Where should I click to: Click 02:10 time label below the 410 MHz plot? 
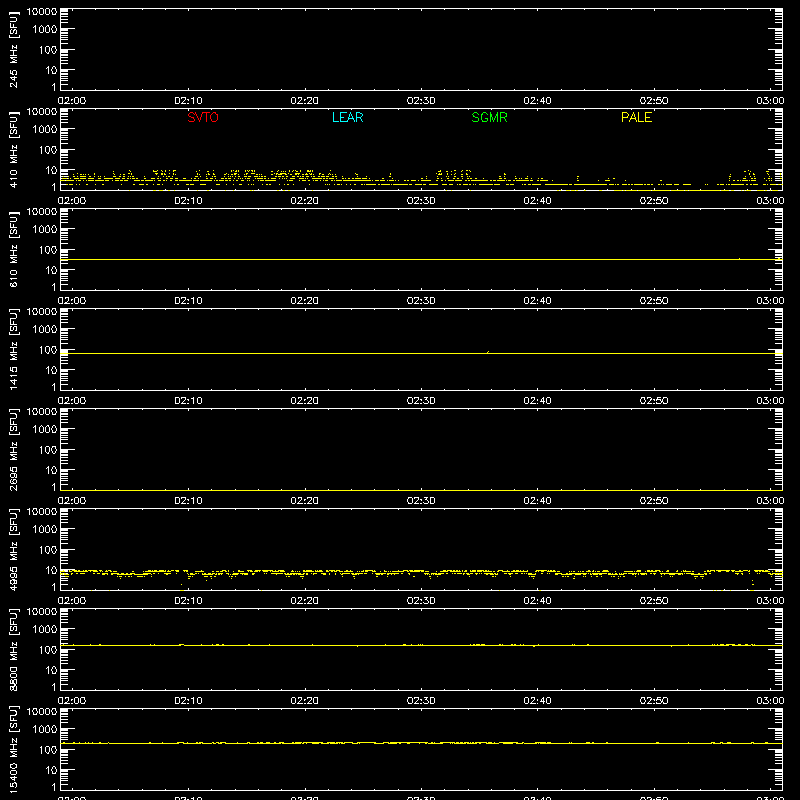tap(188, 201)
